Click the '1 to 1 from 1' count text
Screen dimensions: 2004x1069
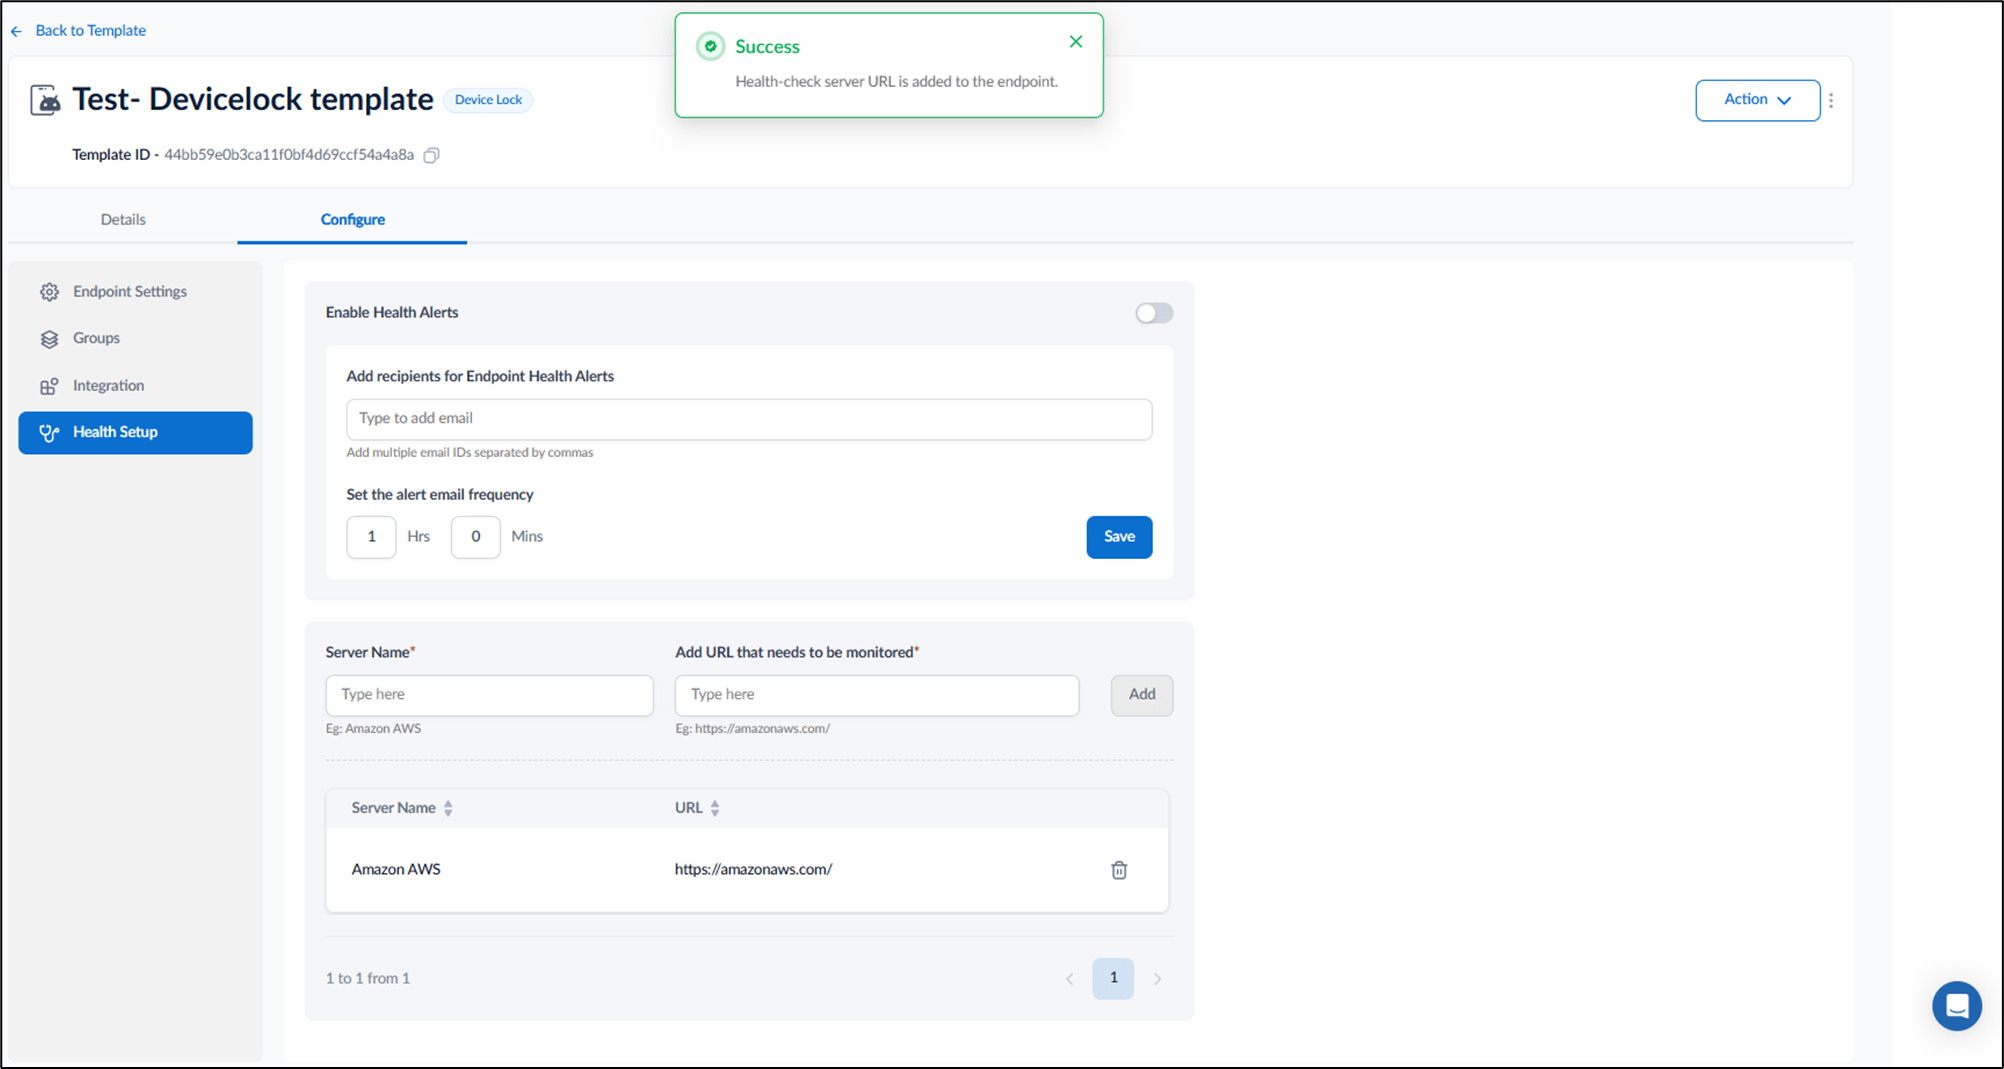[368, 979]
